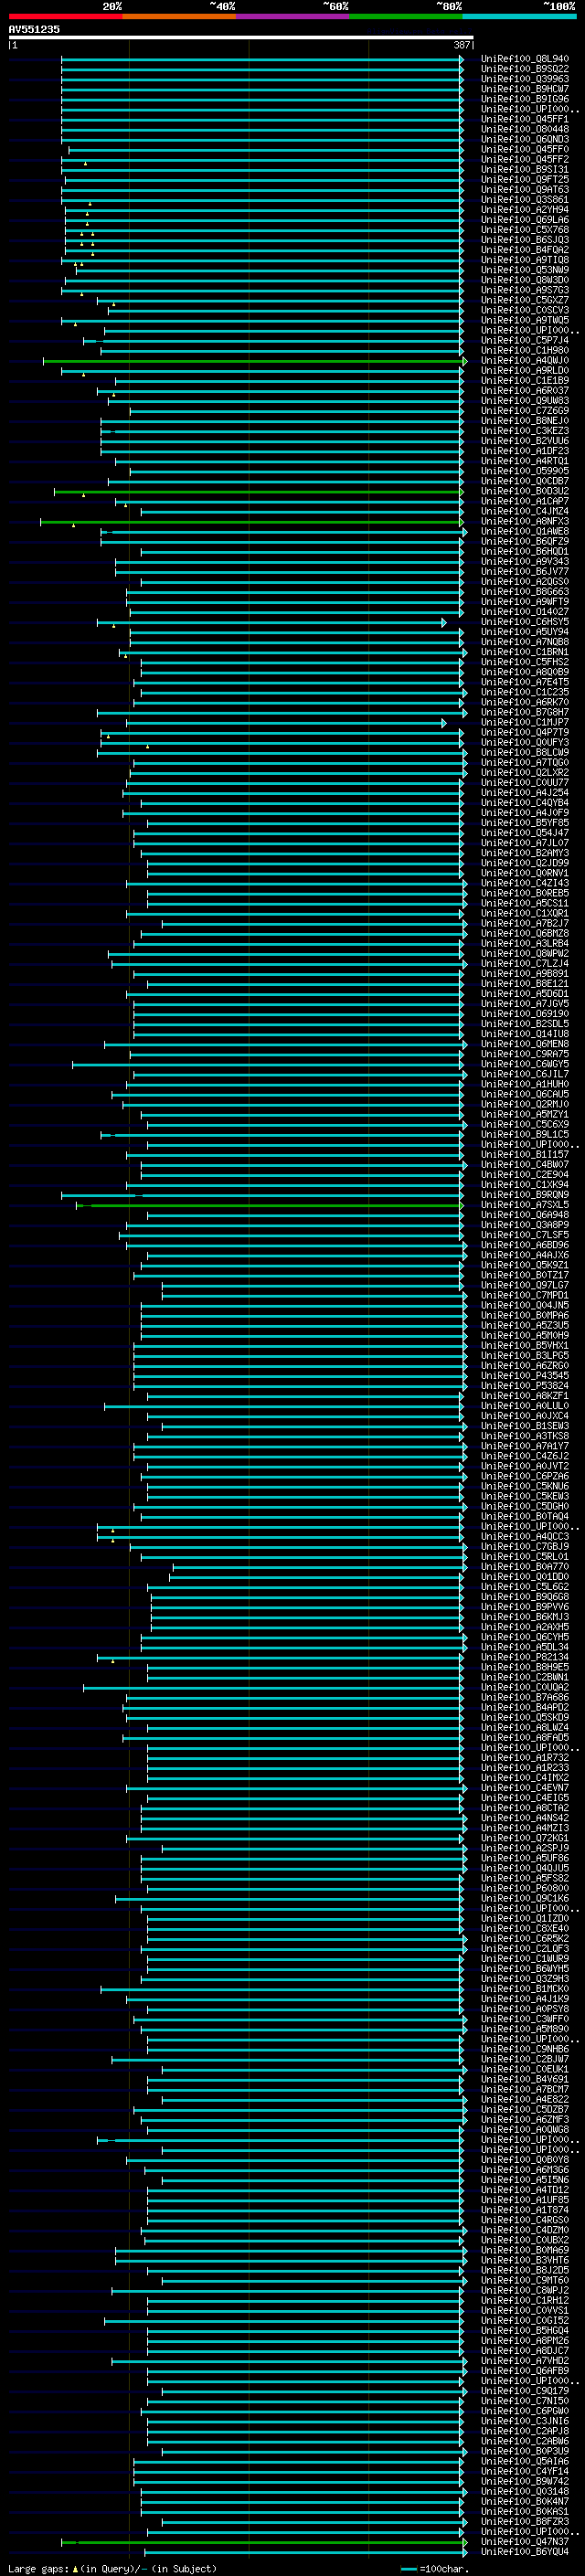The image size is (585, 2576).
Task: Click the short cyan bar for UniRef100_C1MJP7
Action: tap(286, 723)
